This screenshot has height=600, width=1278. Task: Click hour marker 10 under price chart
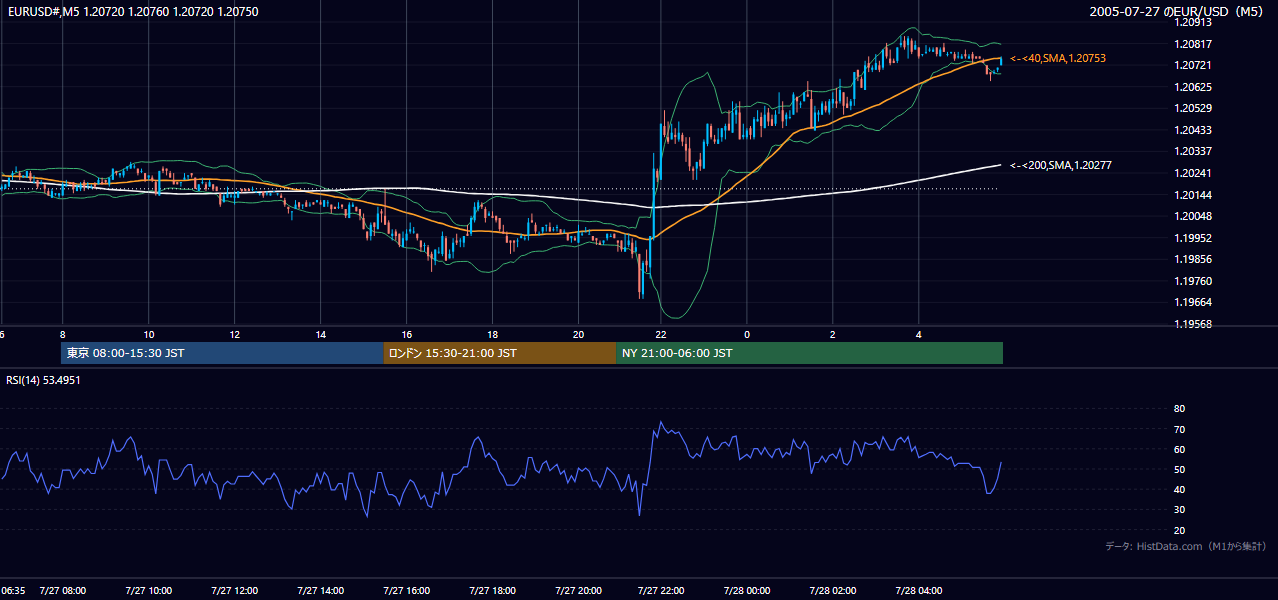point(149,334)
